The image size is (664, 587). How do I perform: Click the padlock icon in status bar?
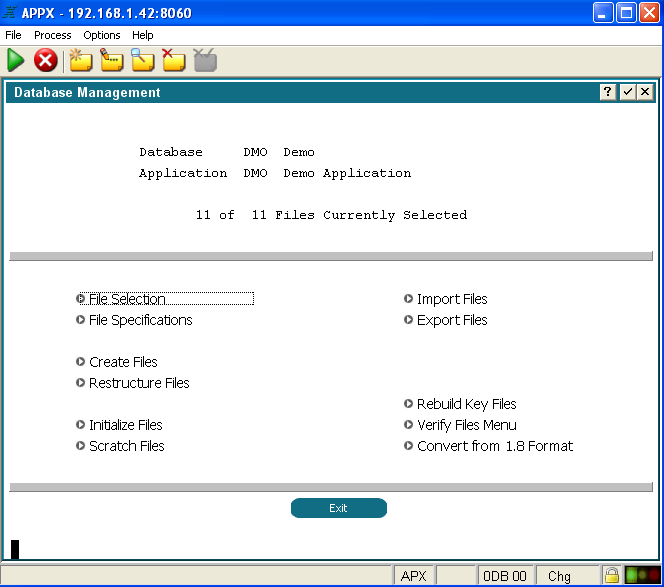pos(610,576)
